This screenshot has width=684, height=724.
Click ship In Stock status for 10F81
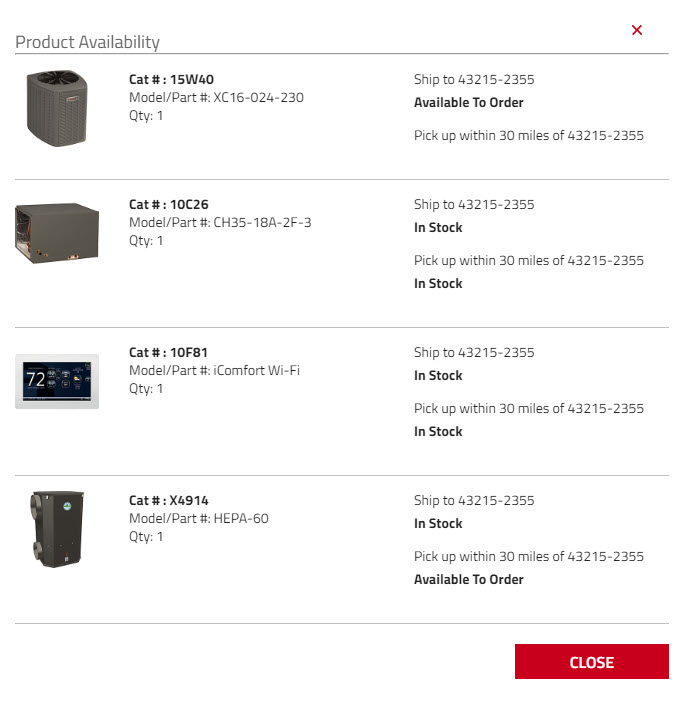[438, 376]
